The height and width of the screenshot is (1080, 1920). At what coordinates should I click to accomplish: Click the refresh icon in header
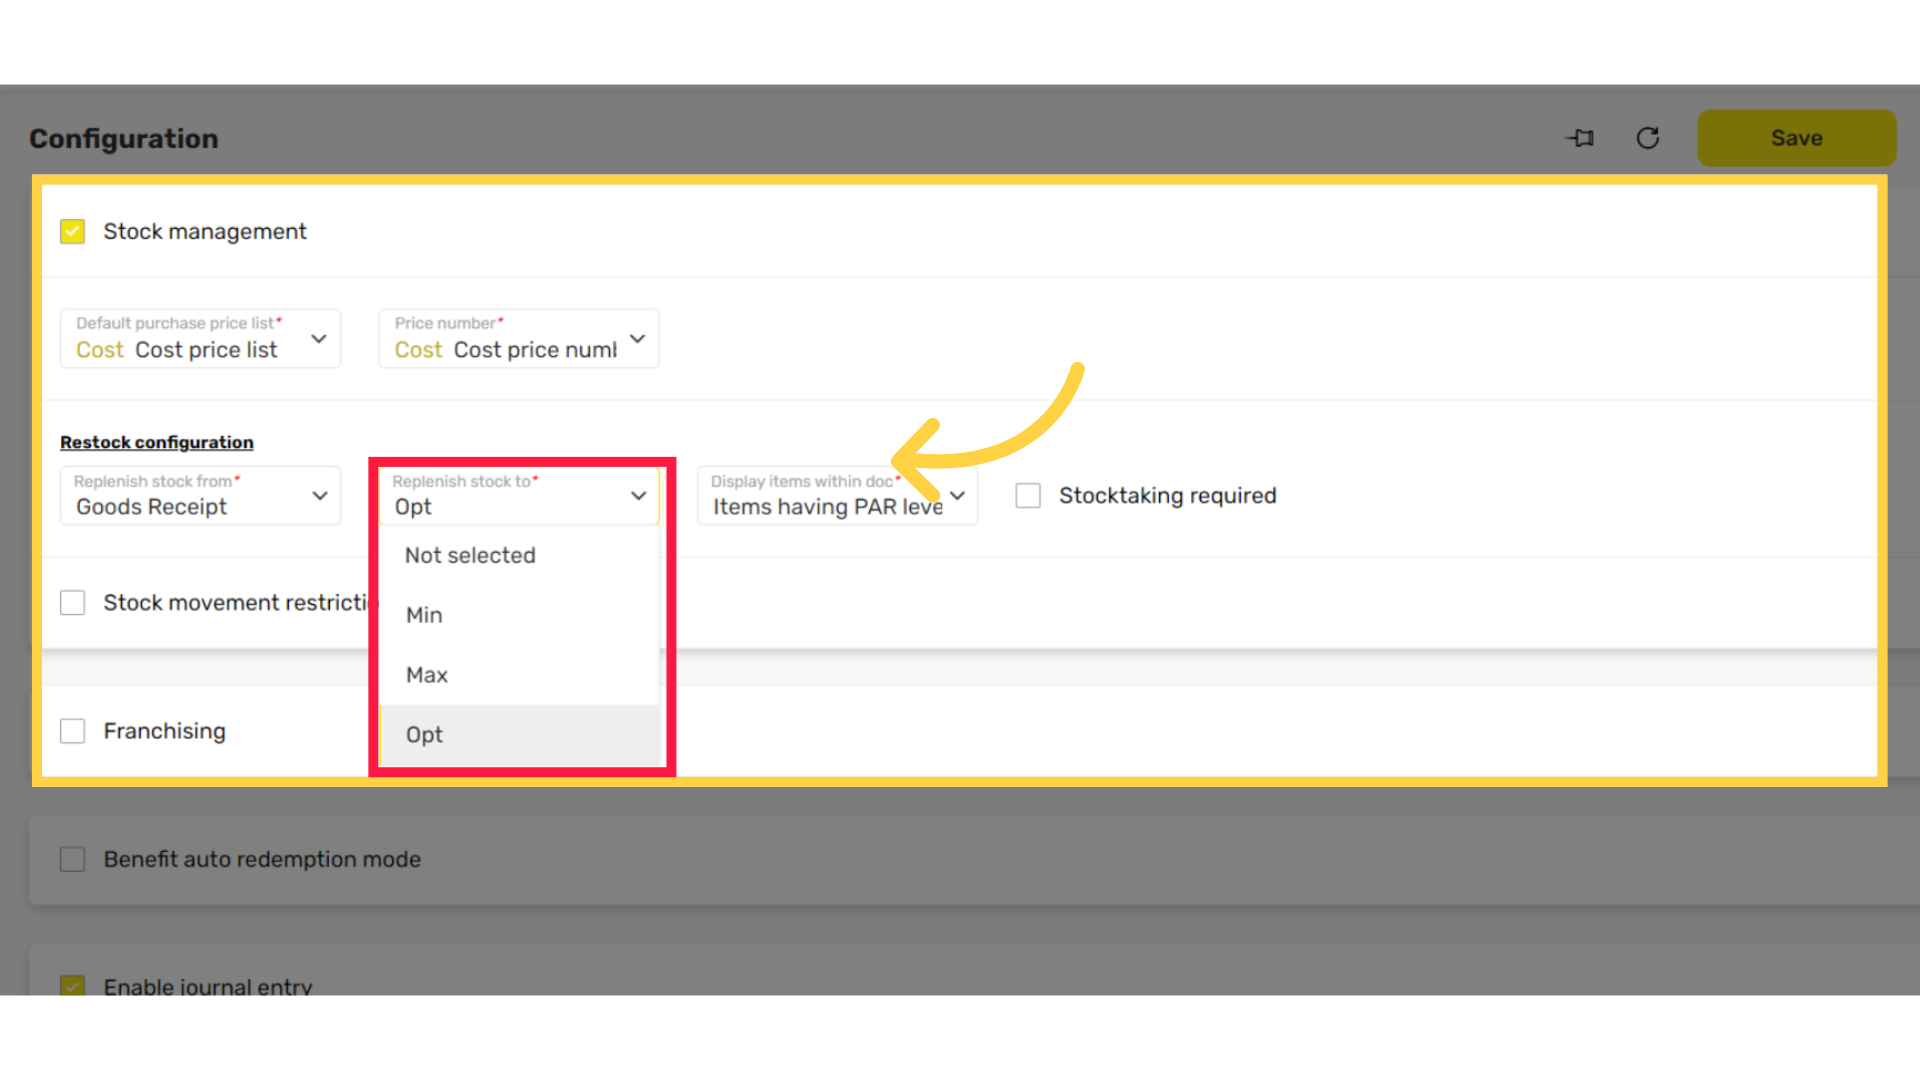pyautogui.click(x=1648, y=138)
